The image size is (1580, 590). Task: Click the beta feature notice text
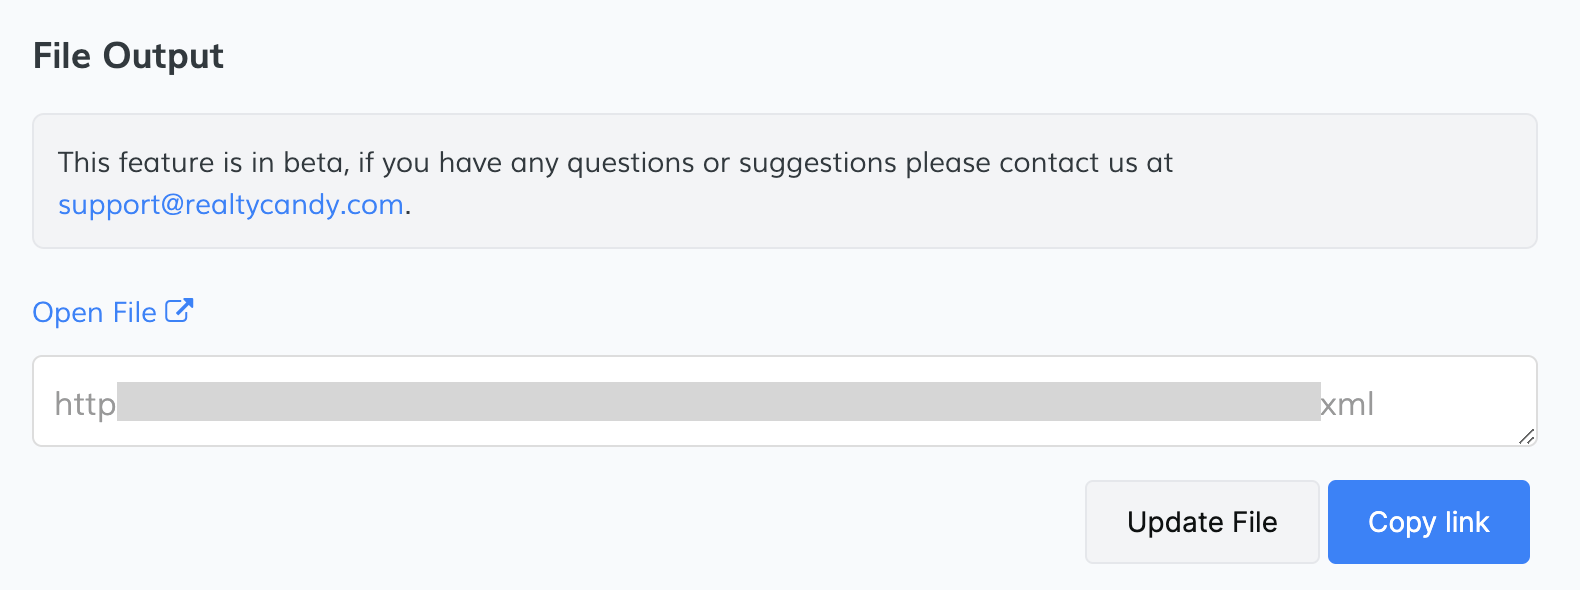coord(615,163)
